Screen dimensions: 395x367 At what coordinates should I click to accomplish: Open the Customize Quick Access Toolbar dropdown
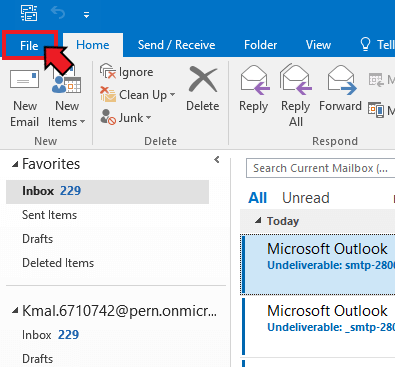click(86, 15)
